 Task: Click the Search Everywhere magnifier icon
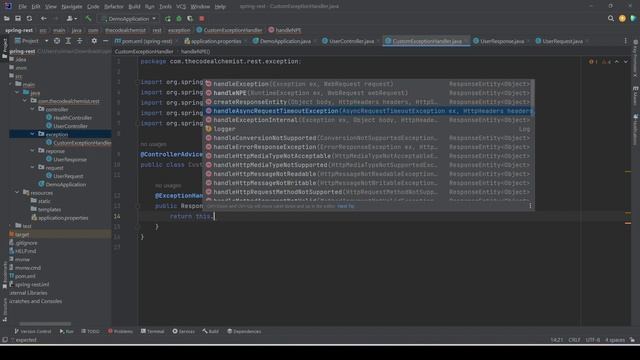point(611,18)
